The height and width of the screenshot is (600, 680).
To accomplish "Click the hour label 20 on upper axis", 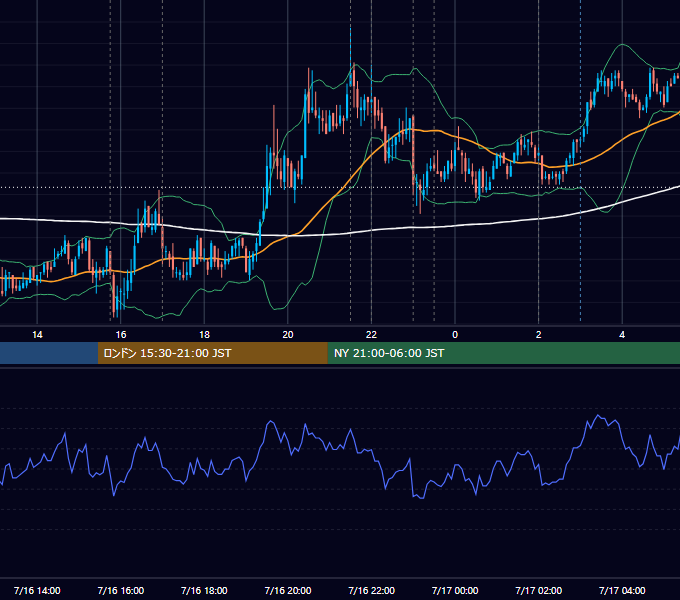I will 288,335.
